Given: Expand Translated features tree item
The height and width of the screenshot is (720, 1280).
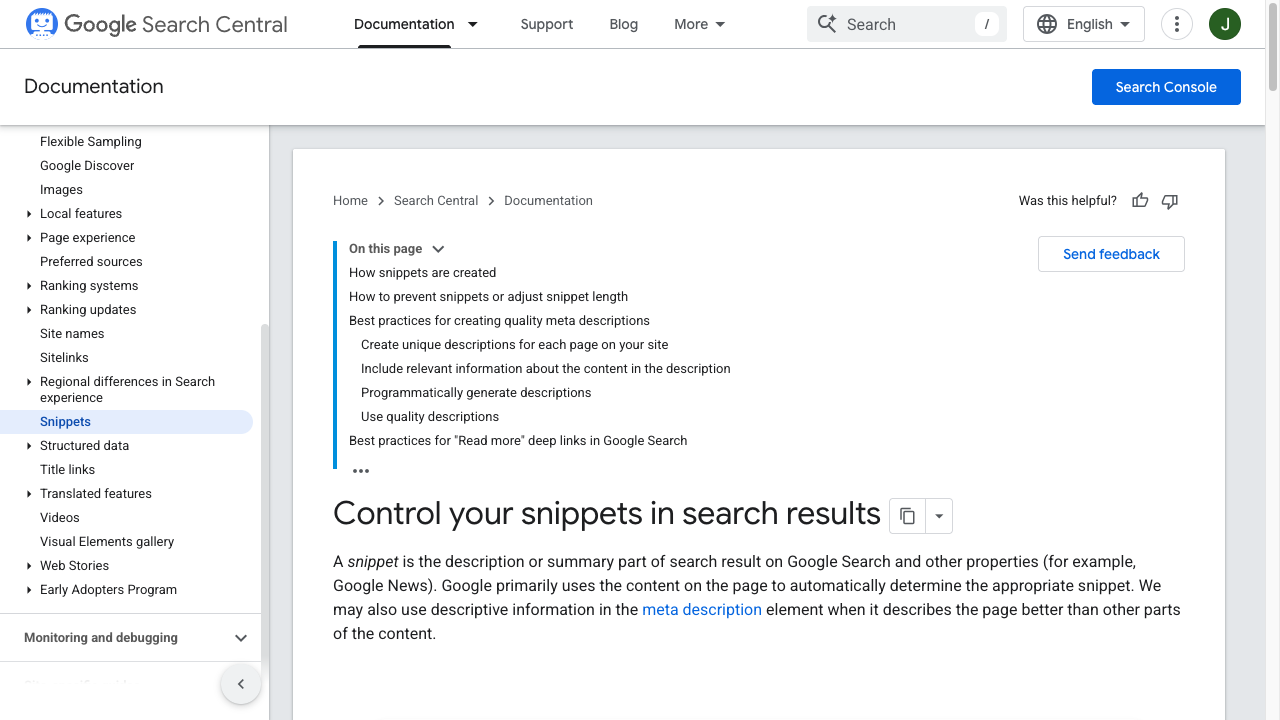Looking at the screenshot, I should point(29,494).
